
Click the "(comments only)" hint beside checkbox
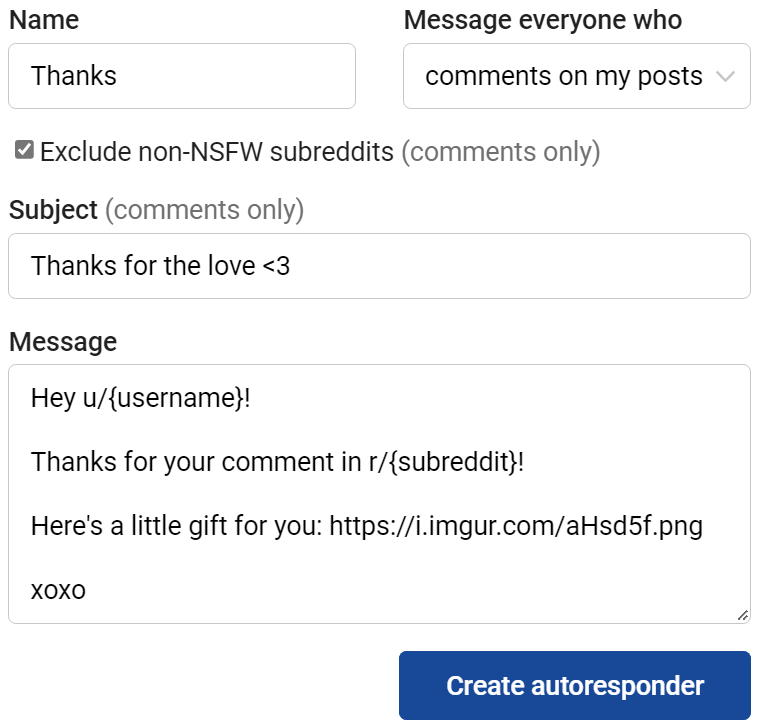[500, 152]
